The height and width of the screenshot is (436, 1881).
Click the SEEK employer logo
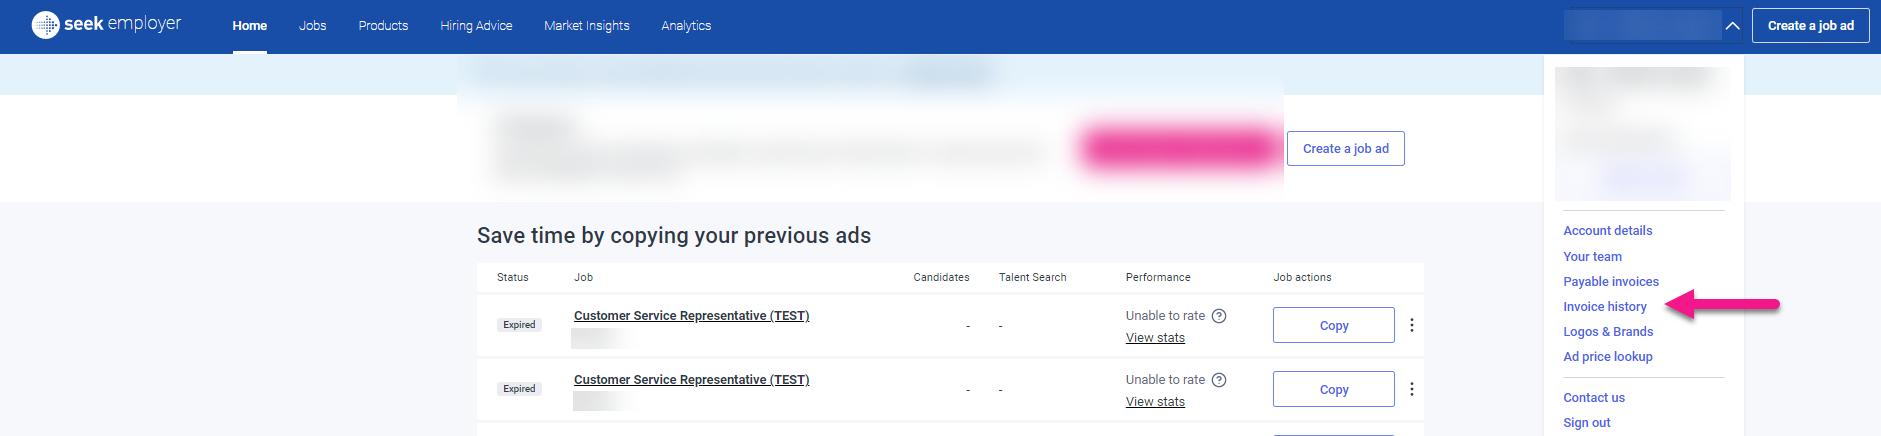(x=107, y=25)
